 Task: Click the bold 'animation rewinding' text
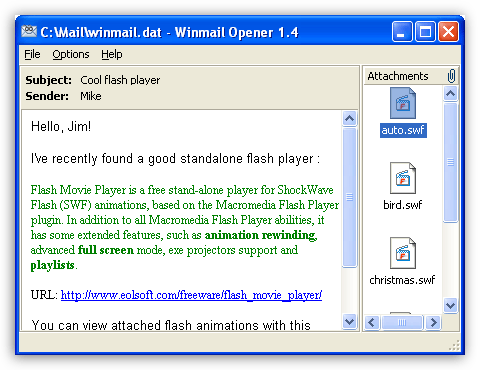pos(260,235)
